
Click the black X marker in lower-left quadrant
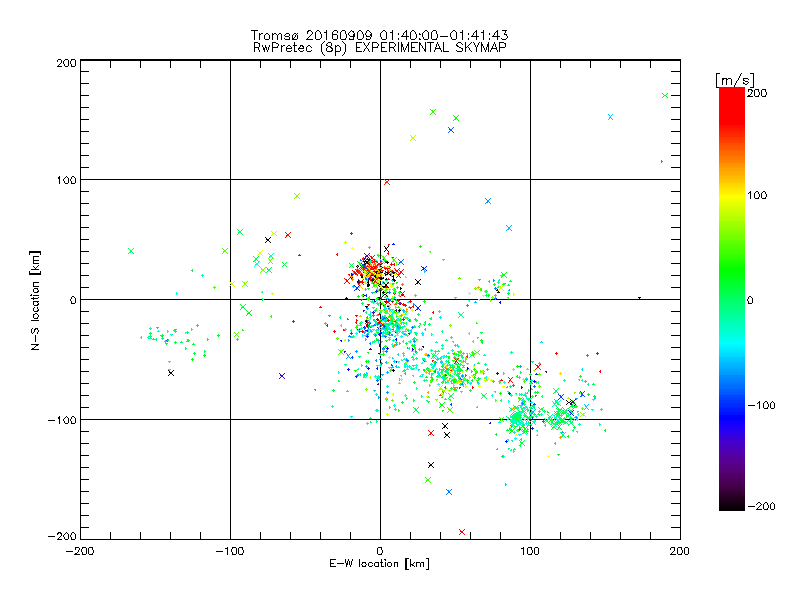(x=171, y=373)
